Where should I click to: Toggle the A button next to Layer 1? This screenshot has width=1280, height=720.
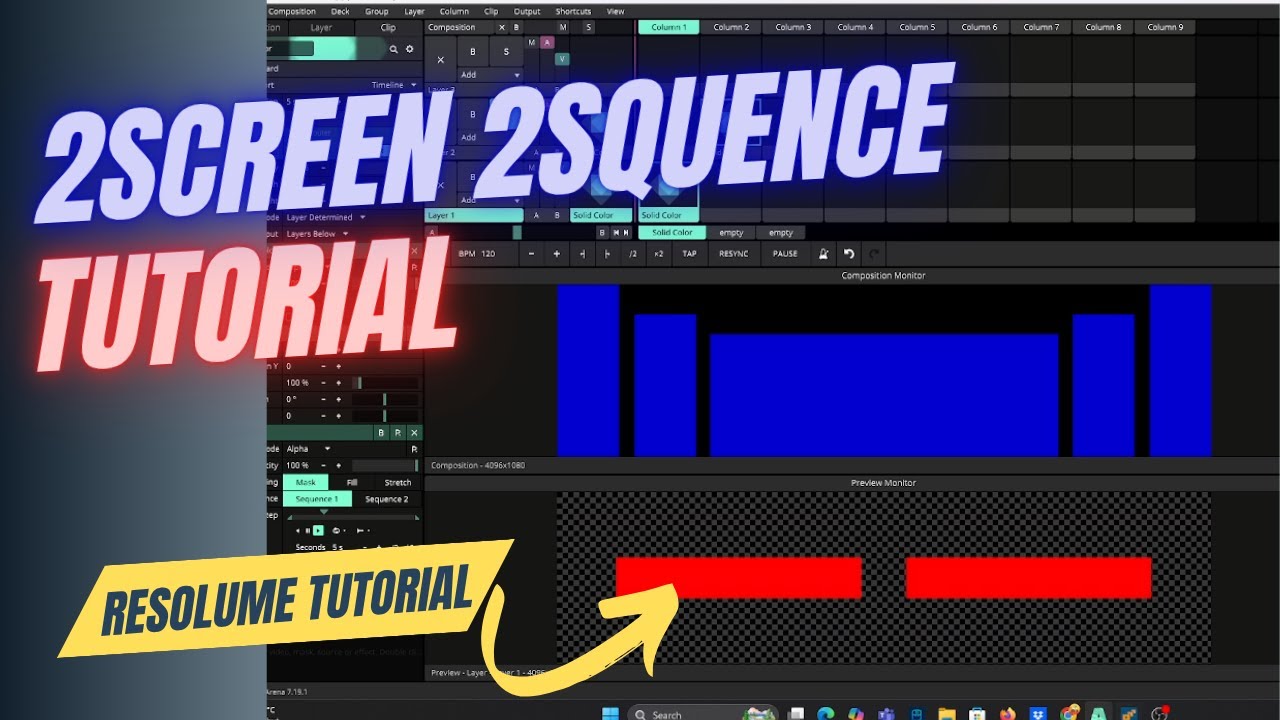[x=536, y=215]
